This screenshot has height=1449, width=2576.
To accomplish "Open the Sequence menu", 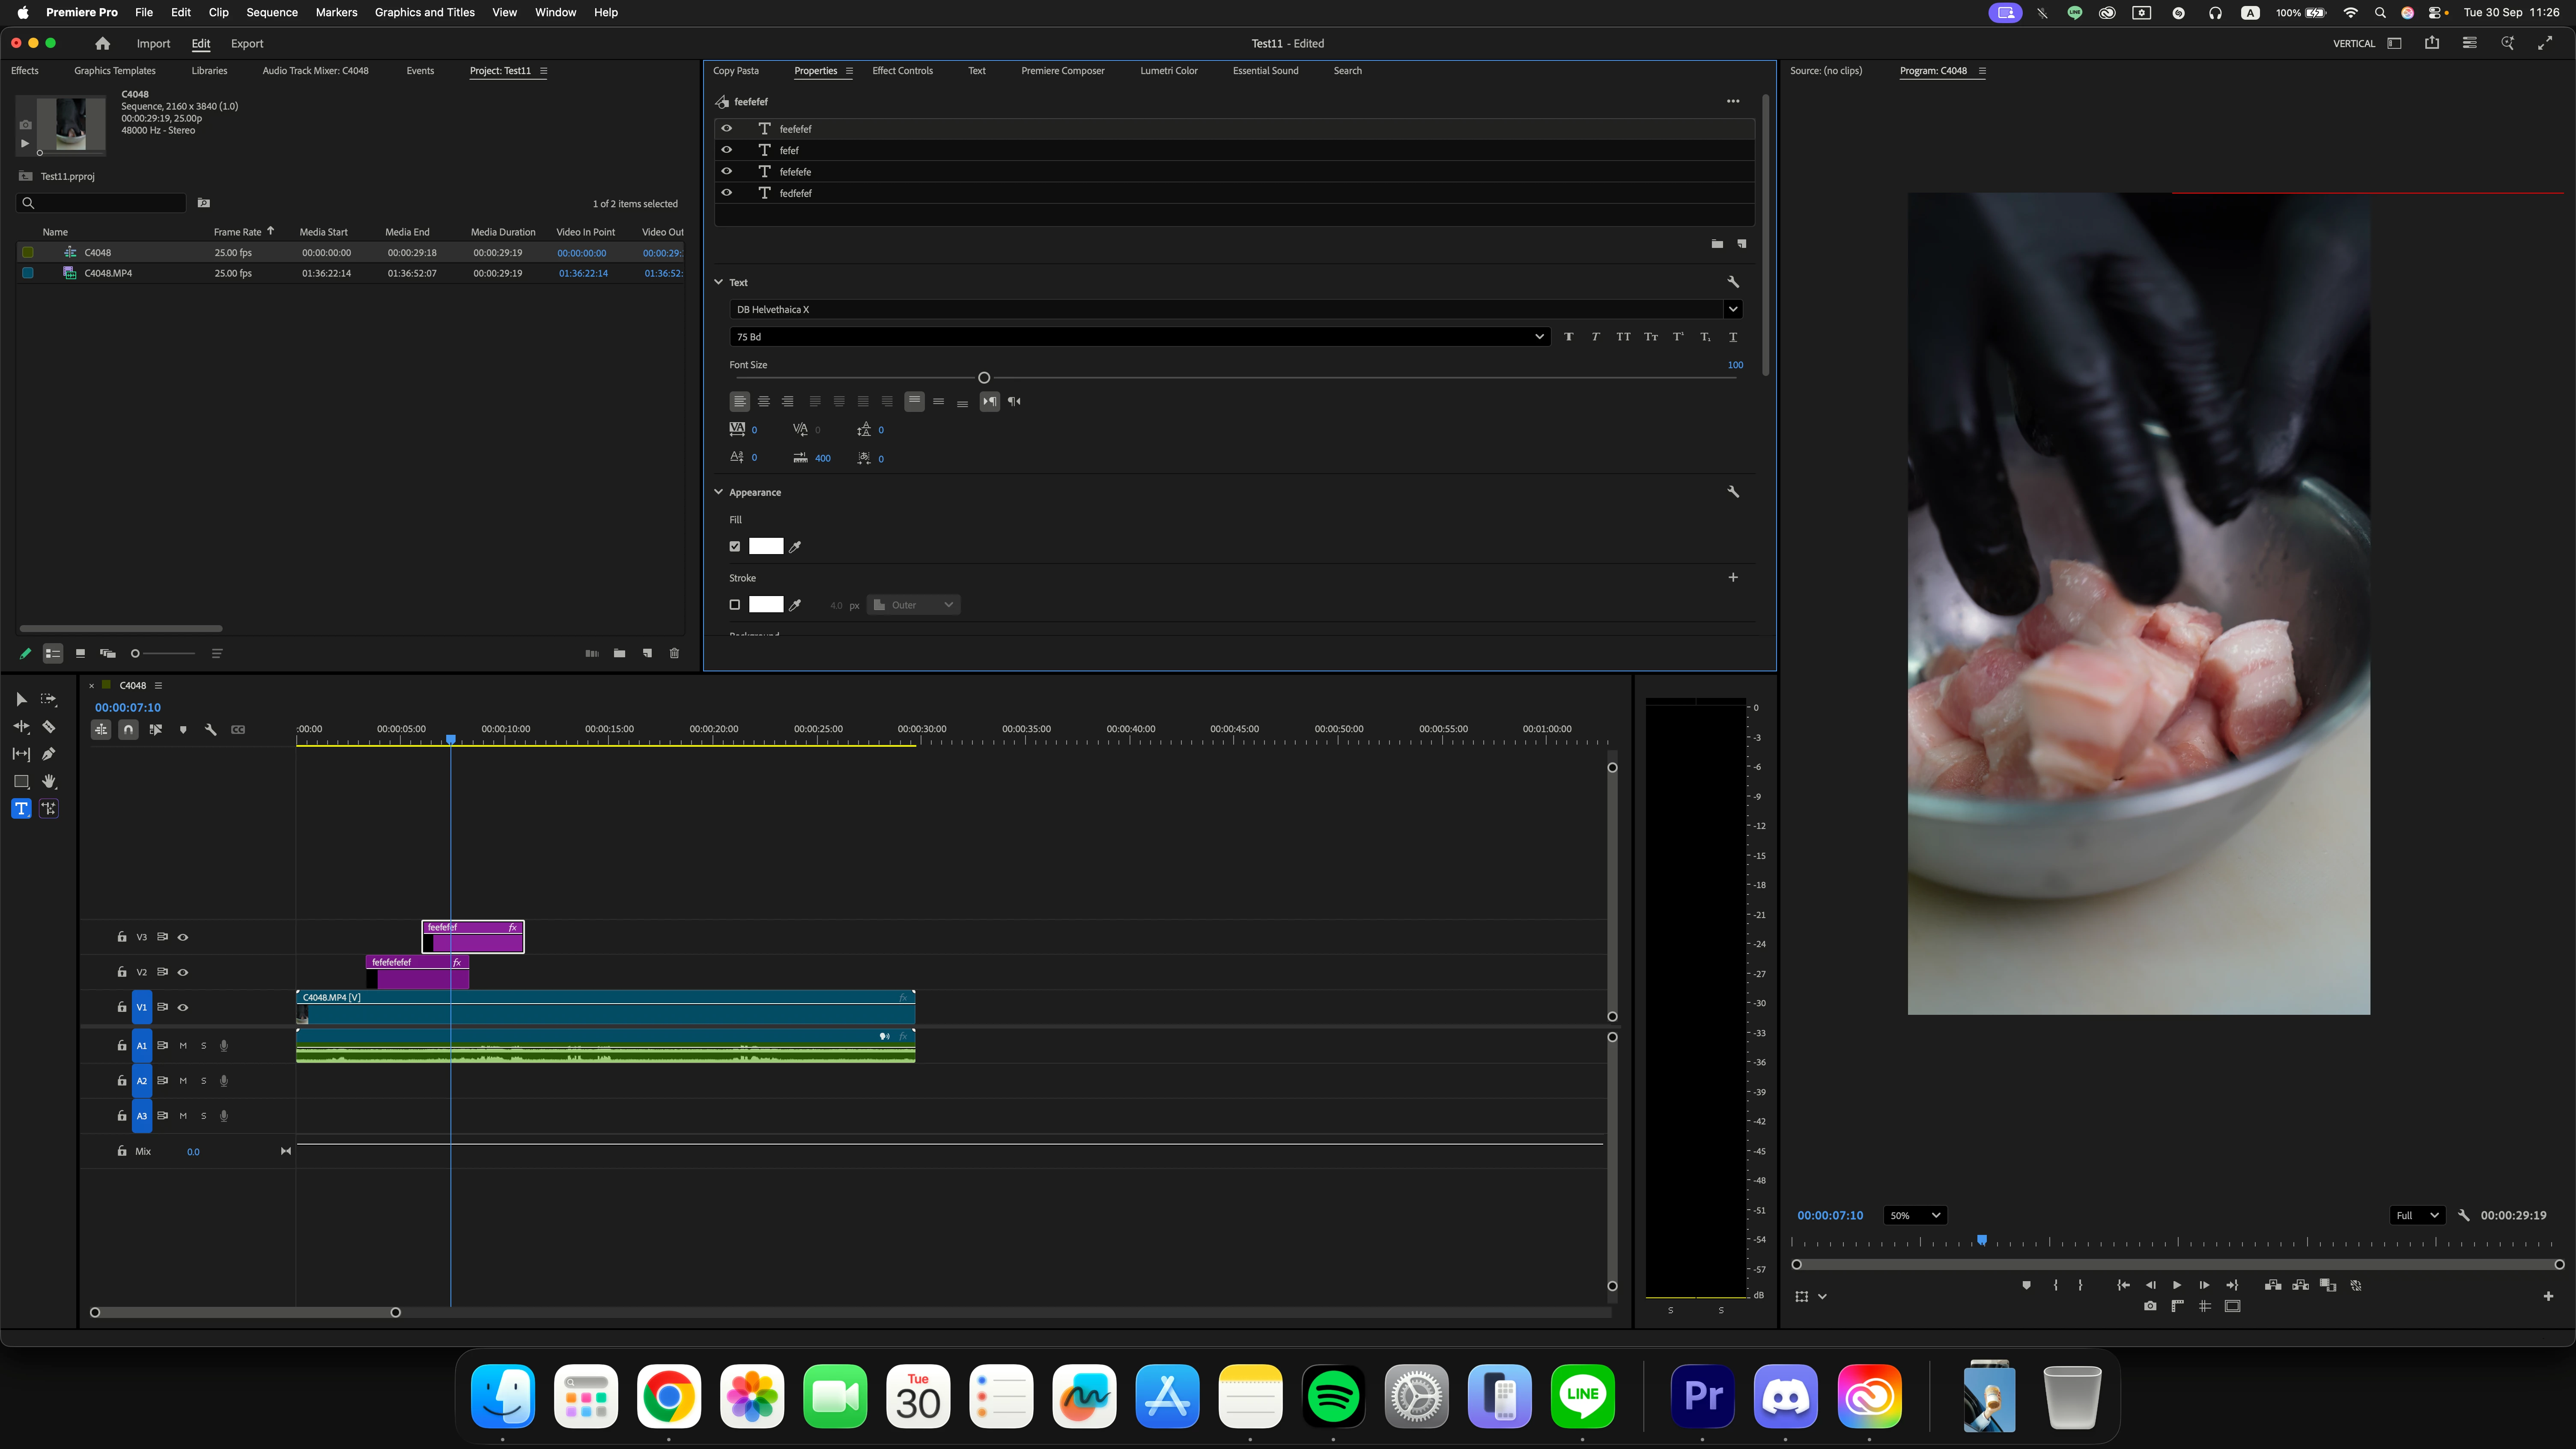I will [272, 12].
